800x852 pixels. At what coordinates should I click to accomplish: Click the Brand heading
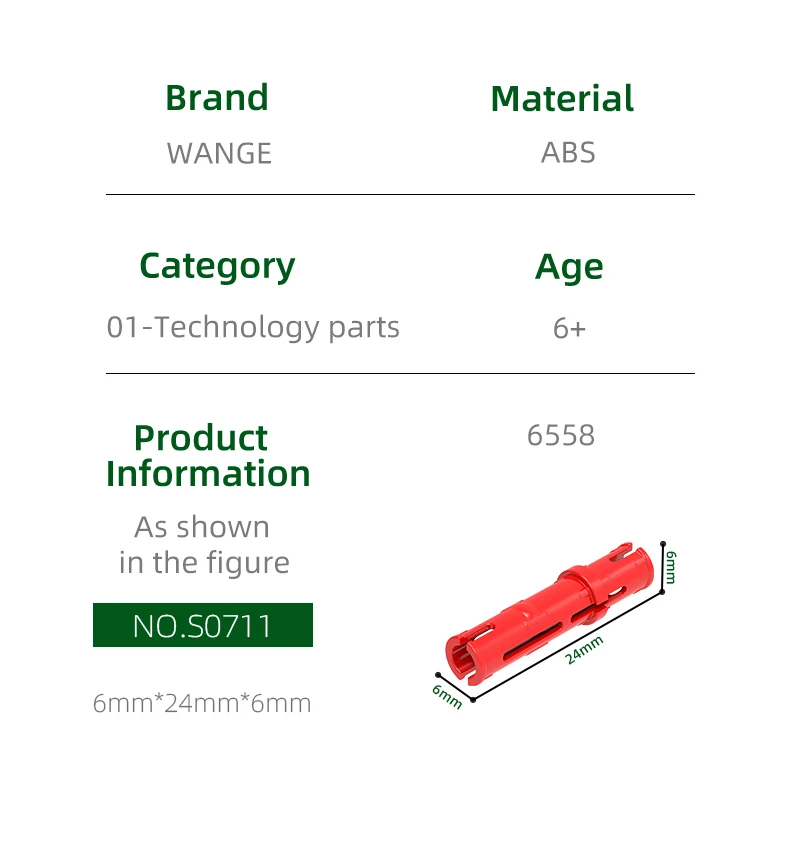(x=217, y=98)
